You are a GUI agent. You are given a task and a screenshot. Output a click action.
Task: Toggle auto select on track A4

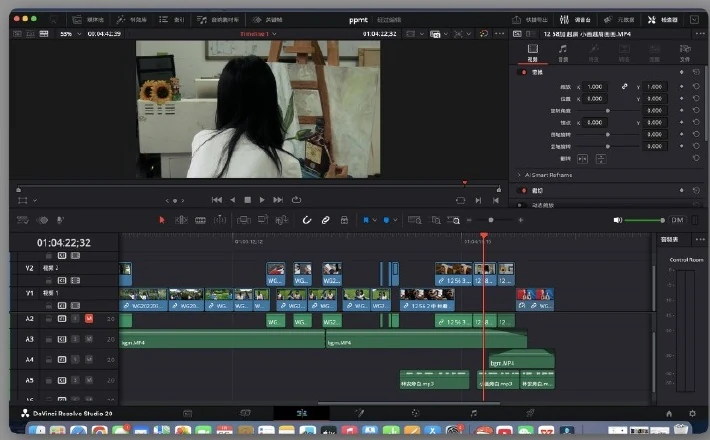coord(62,359)
